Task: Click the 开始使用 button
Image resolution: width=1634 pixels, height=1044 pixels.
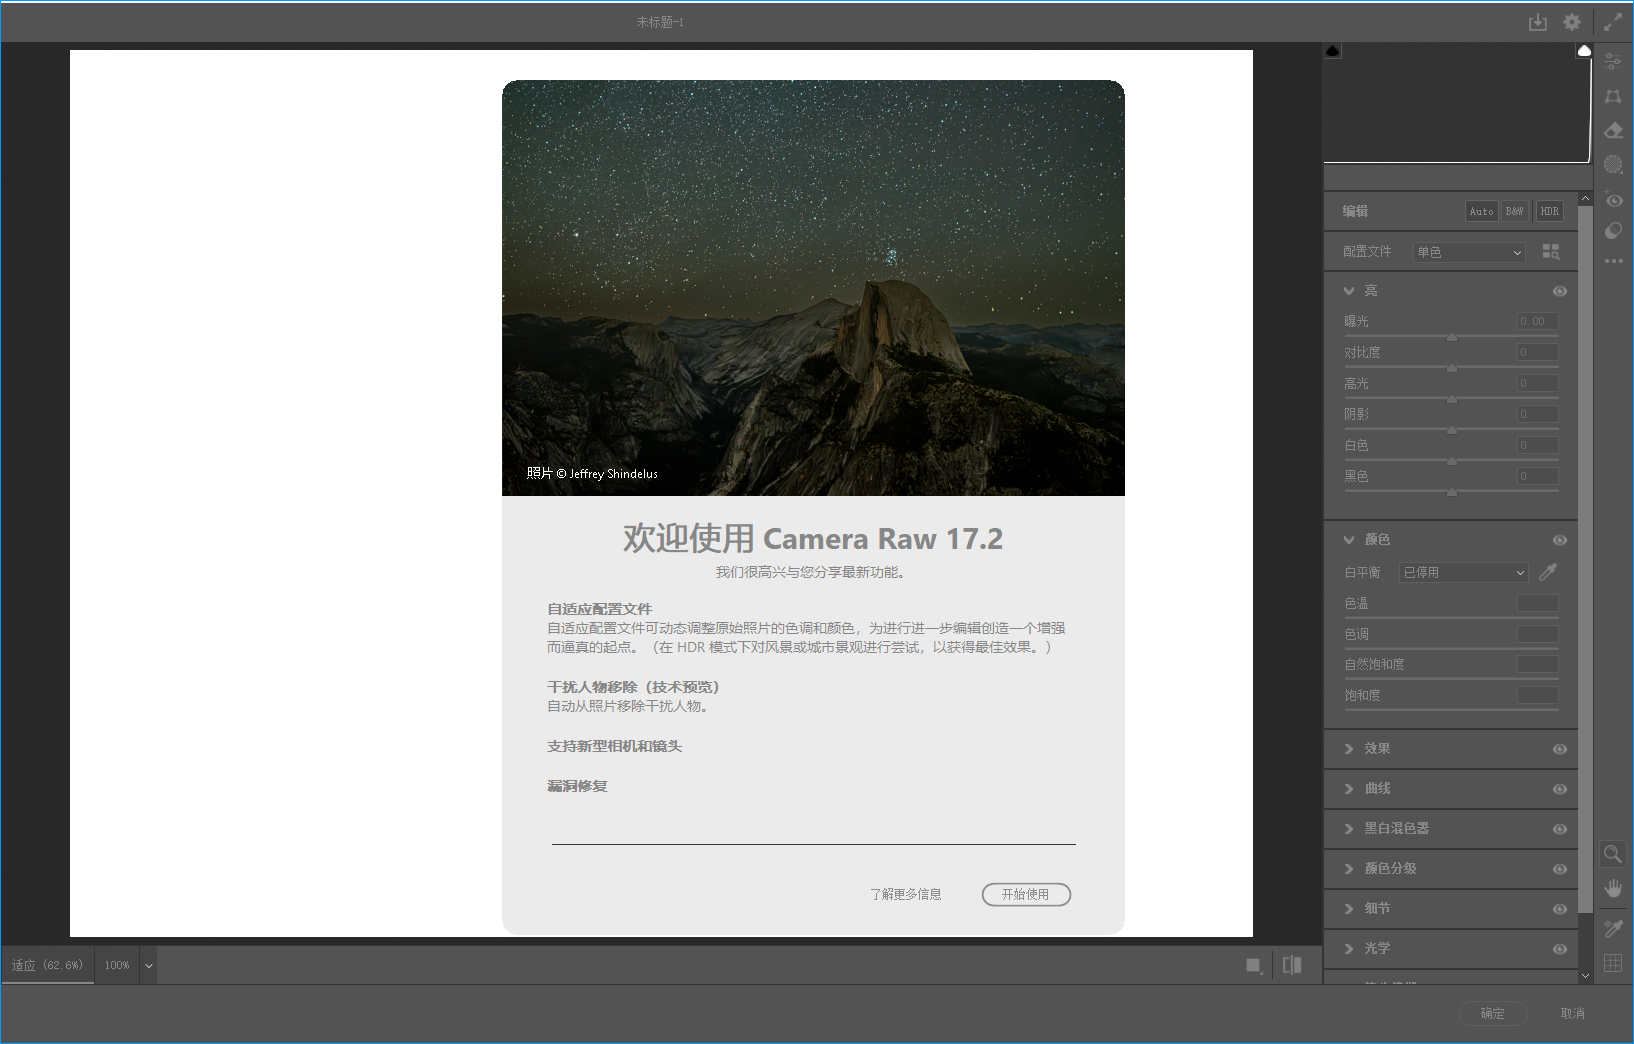Action: [x=1026, y=894]
